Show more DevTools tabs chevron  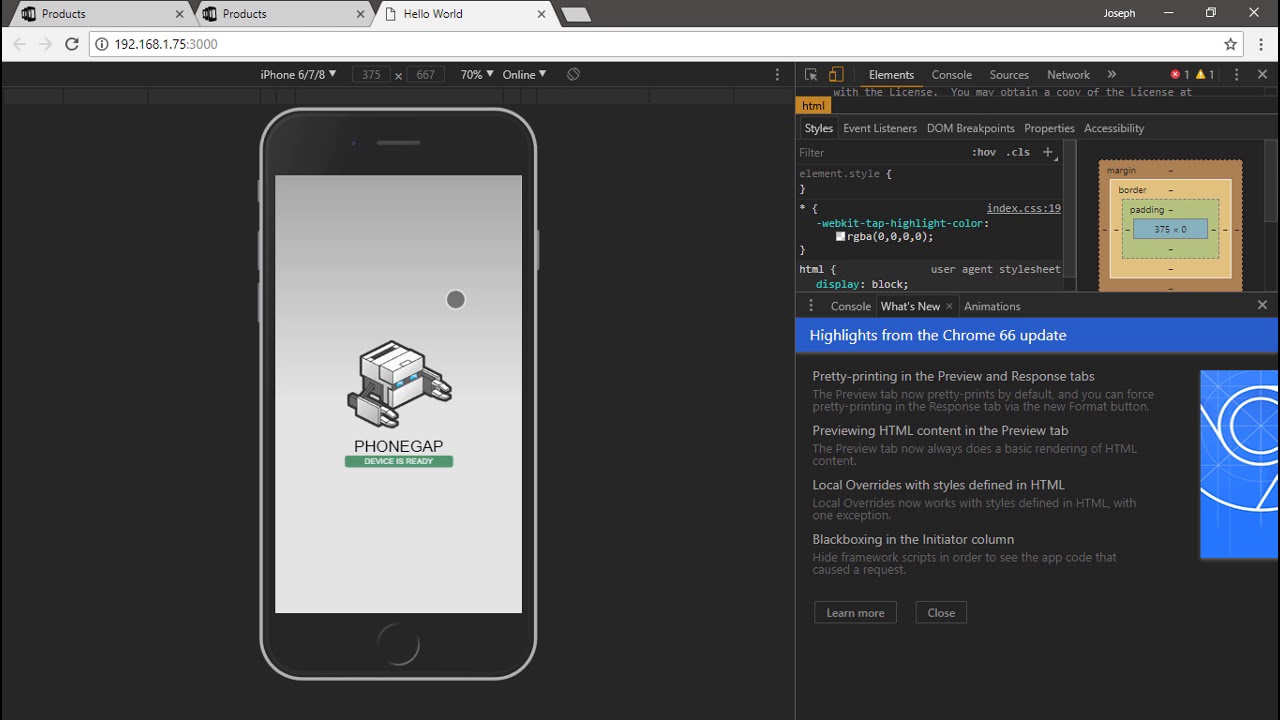pos(1111,75)
